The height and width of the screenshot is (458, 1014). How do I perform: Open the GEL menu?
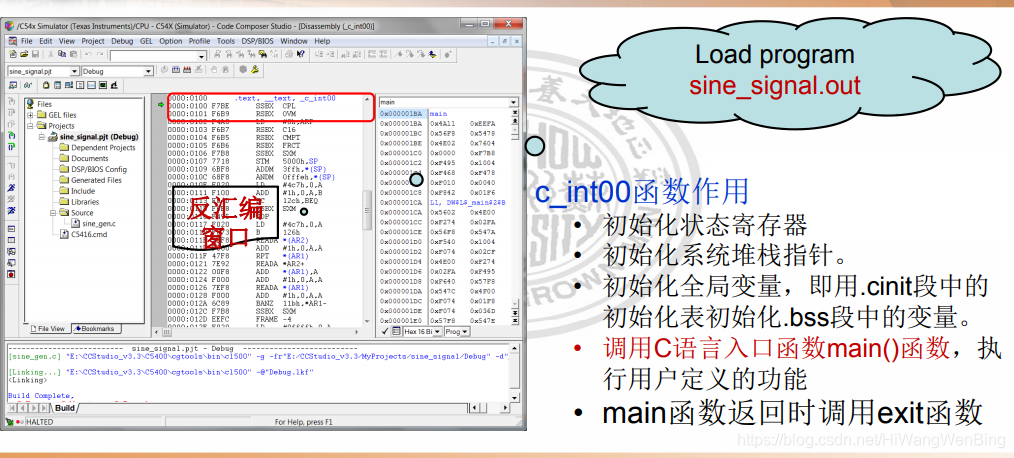click(146, 41)
